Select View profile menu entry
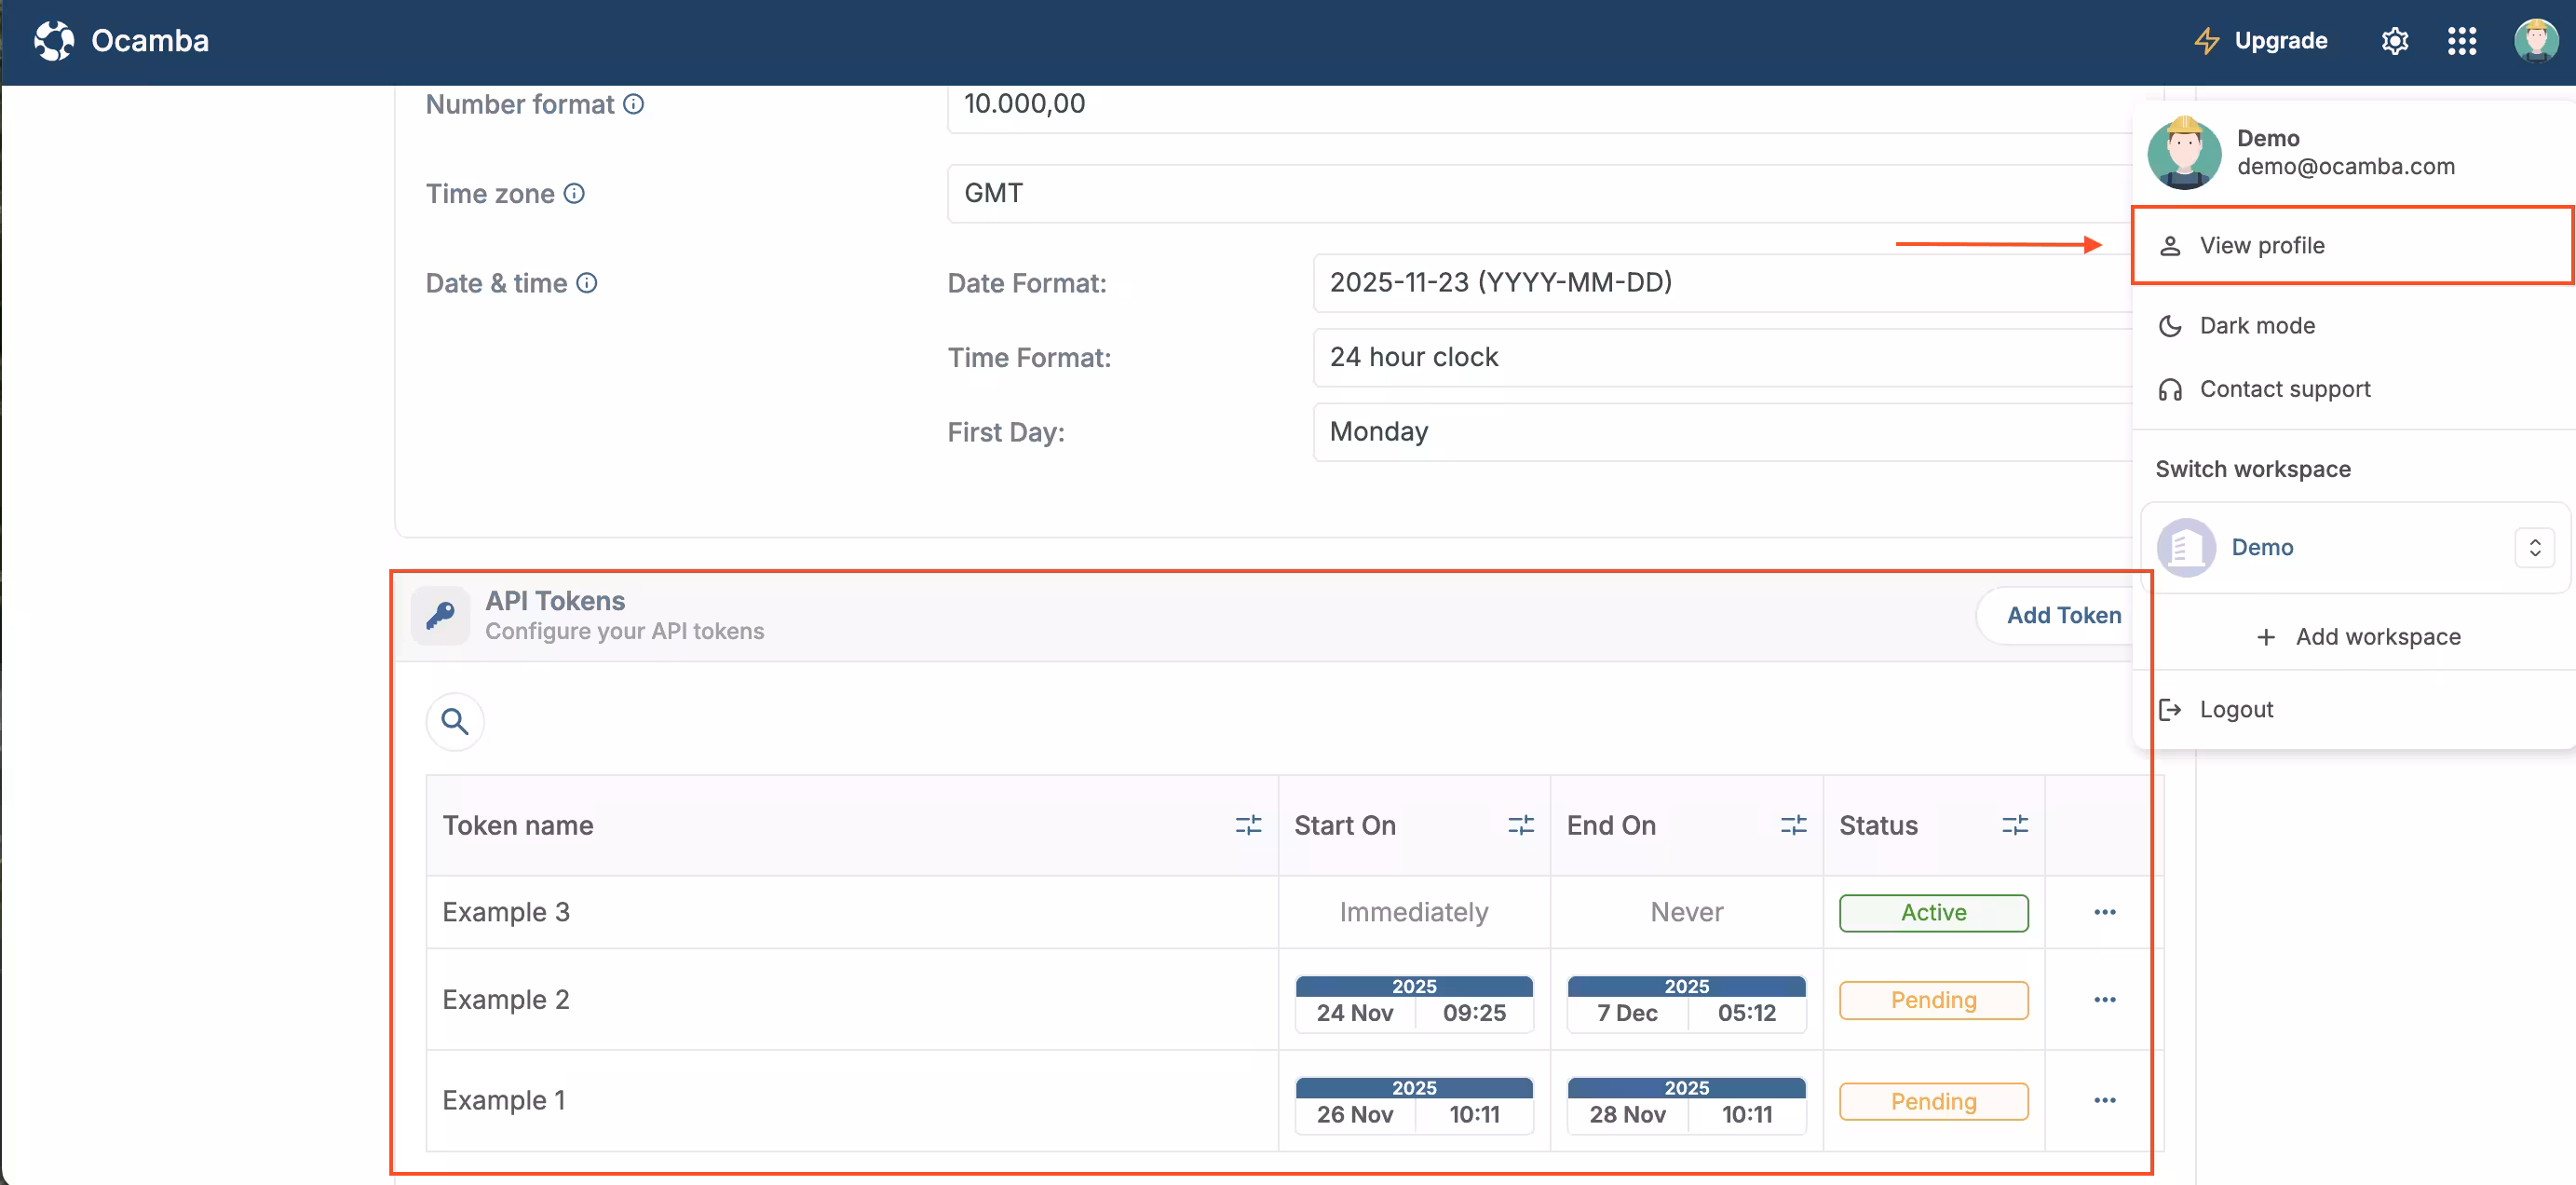Screen dimensions: 2576x1185 click(x=2261, y=246)
